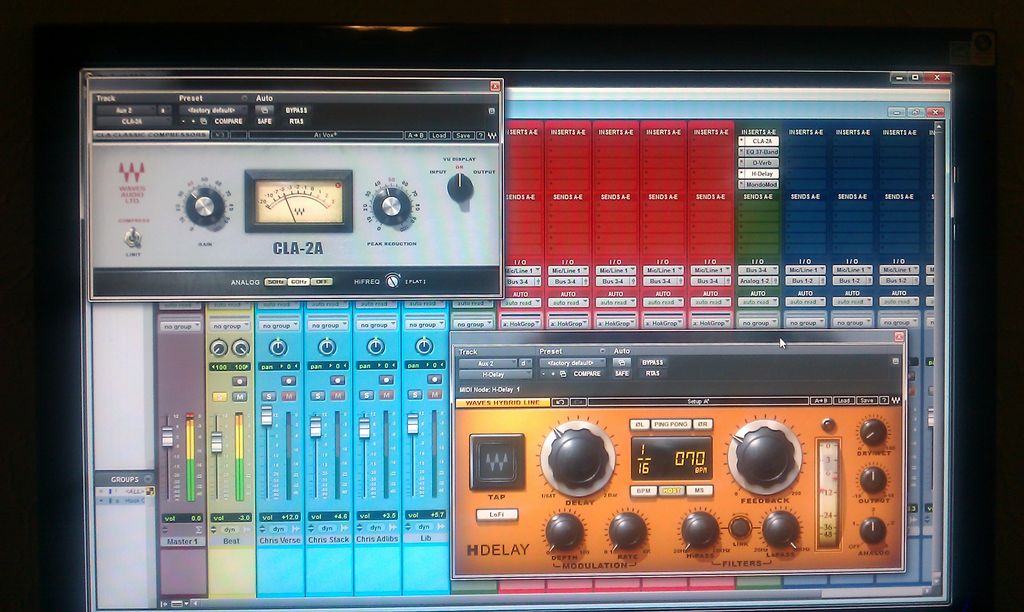Select D-Verb insert on the Aux channel
Screen dimensions: 1024x612
coord(759,163)
